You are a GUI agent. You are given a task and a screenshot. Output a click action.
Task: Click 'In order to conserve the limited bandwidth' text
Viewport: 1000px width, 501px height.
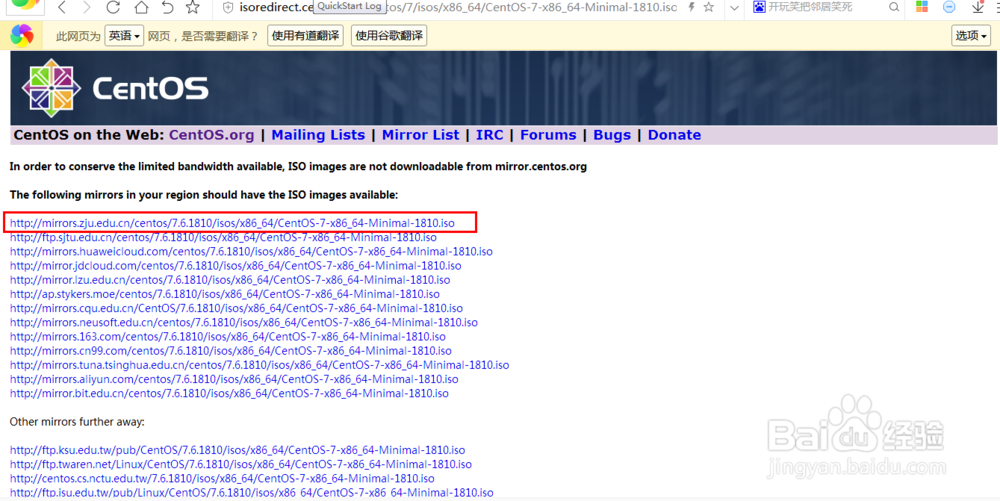298,167
